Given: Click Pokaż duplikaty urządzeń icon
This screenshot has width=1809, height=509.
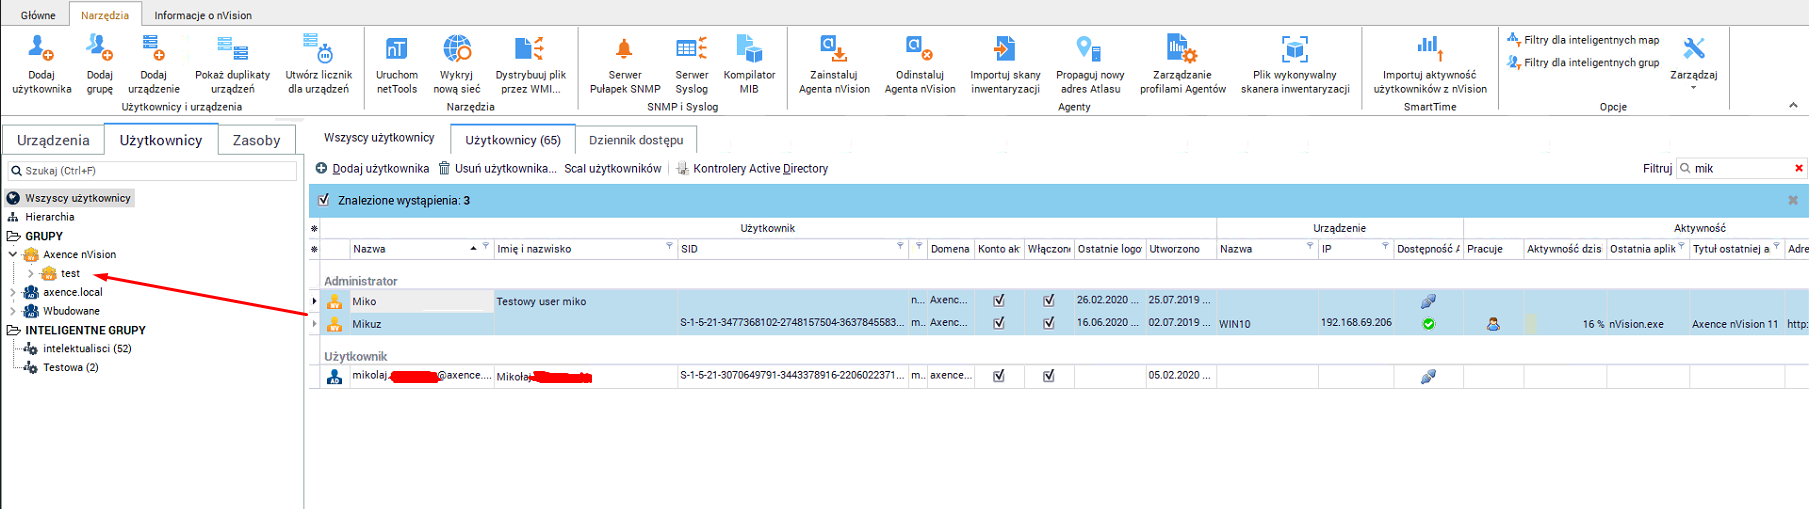Looking at the screenshot, I should pos(232,50).
